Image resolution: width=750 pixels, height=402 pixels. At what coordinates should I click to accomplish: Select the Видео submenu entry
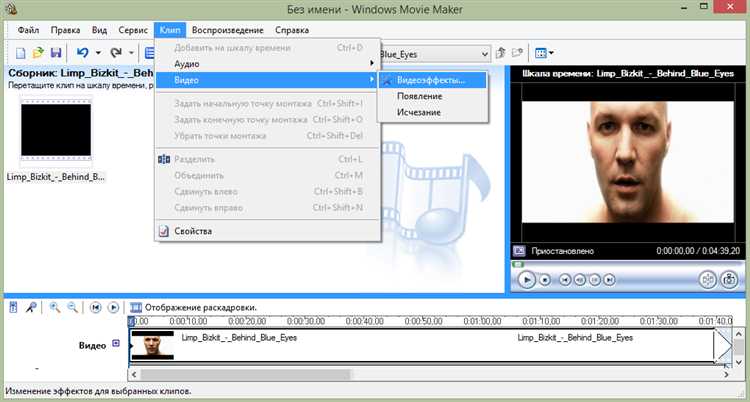click(267, 80)
